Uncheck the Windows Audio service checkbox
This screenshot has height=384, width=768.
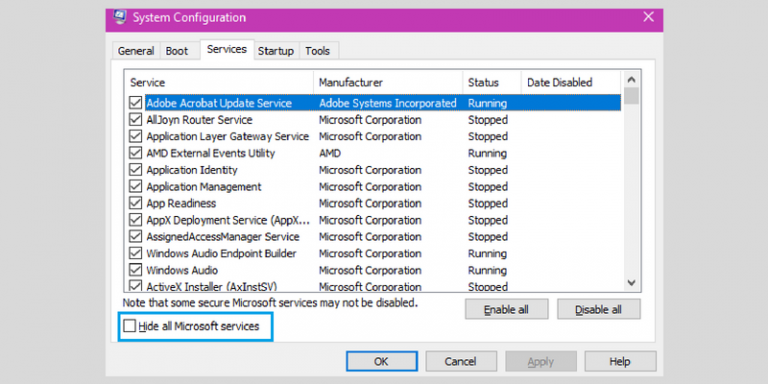pyautogui.click(x=135, y=270)
